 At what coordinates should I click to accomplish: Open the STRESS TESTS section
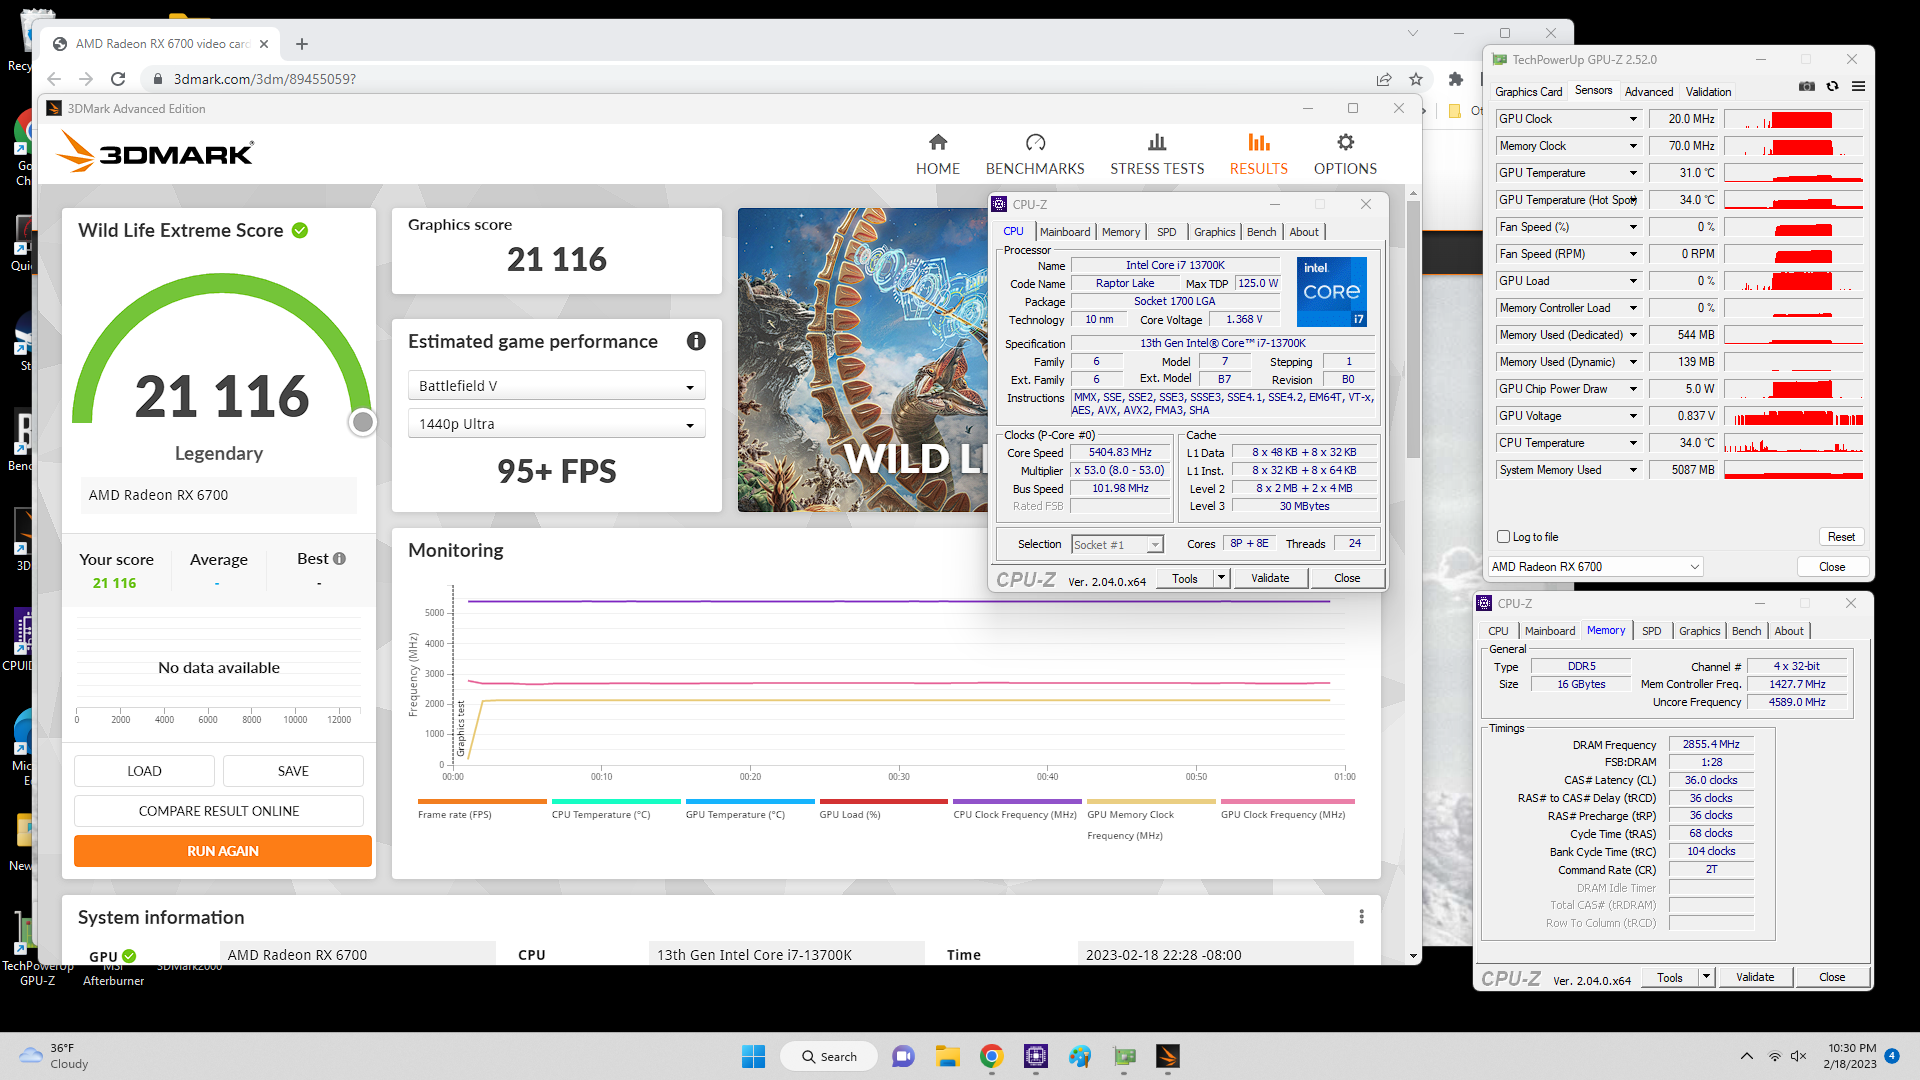(x=1157, y=155)
